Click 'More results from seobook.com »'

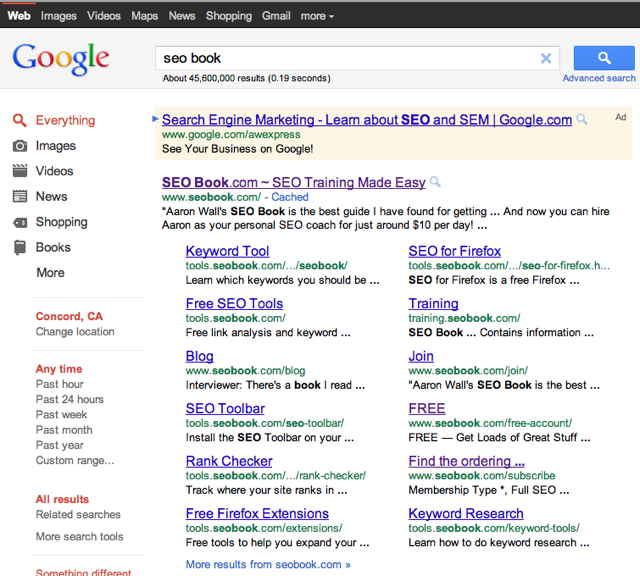pyautogui.click(x=268, y=564)
